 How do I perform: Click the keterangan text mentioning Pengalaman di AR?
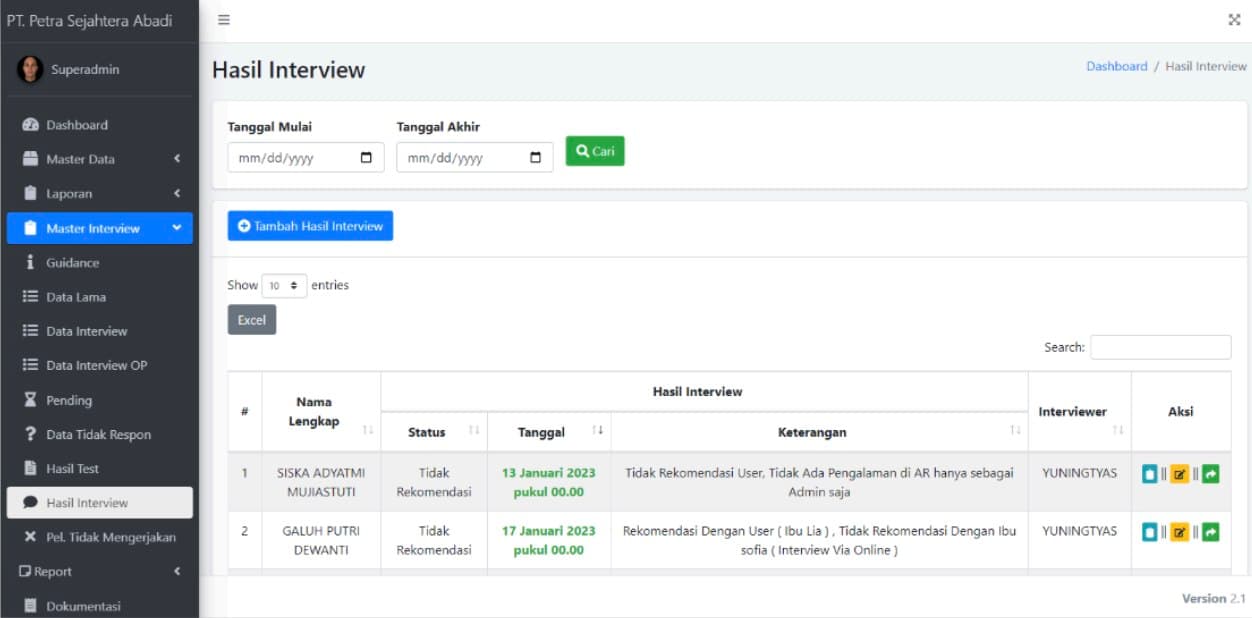coord(819,482)
